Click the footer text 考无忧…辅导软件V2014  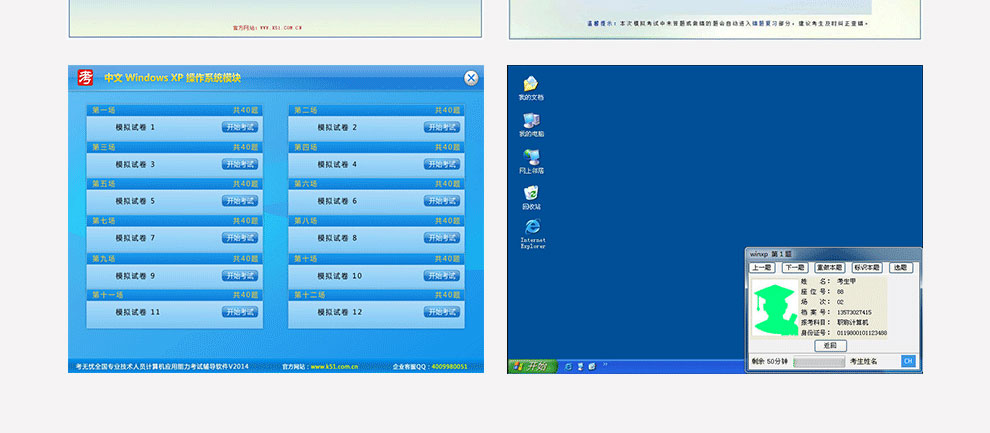(162, 366)
